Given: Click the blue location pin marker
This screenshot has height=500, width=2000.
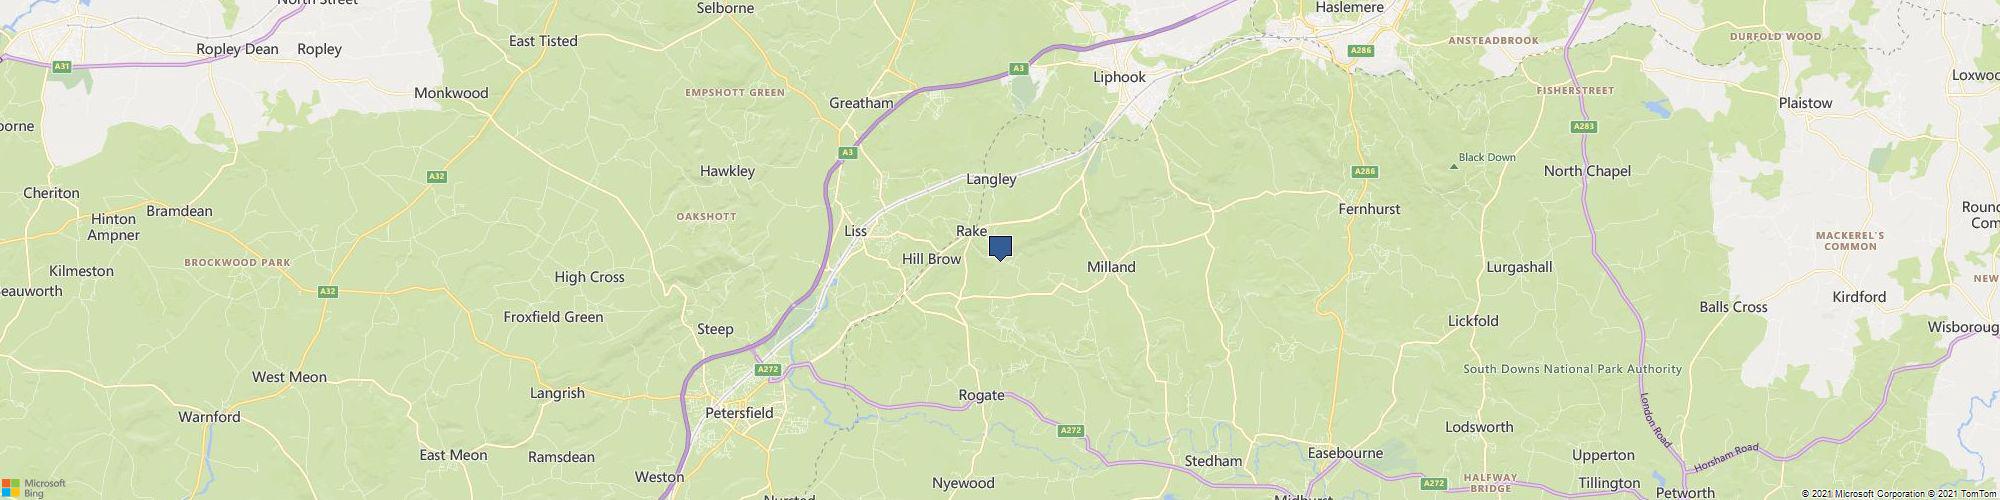Looking at the screenshot, I should pos(1000,248).
